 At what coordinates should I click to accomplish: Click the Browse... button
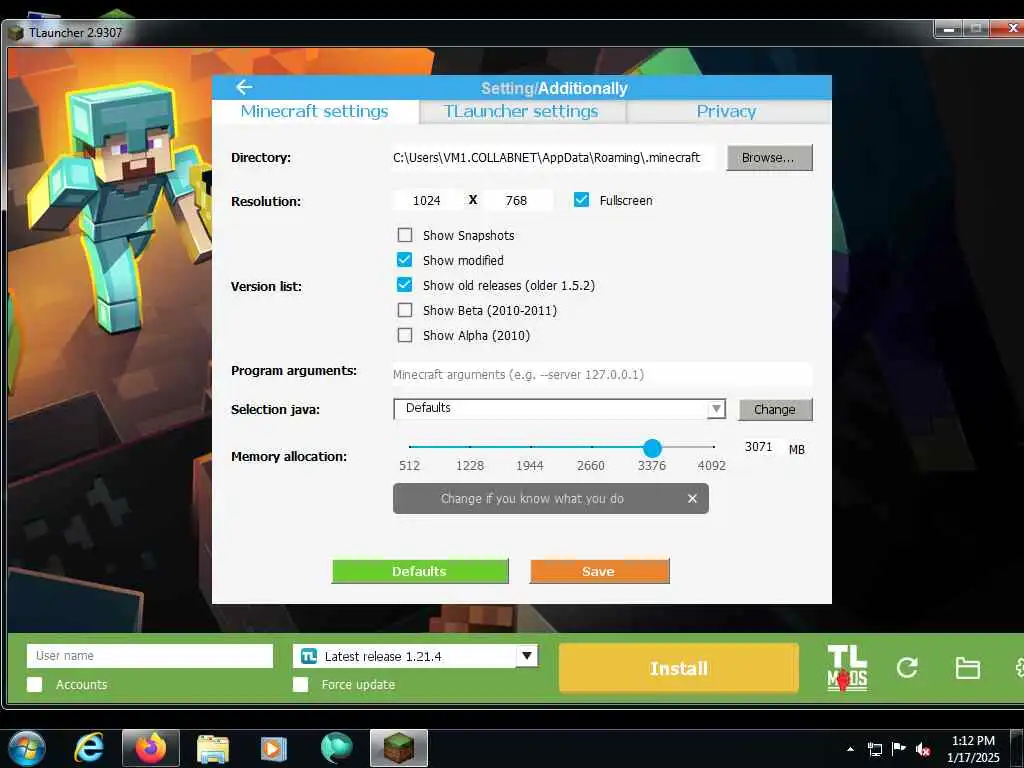769,157
